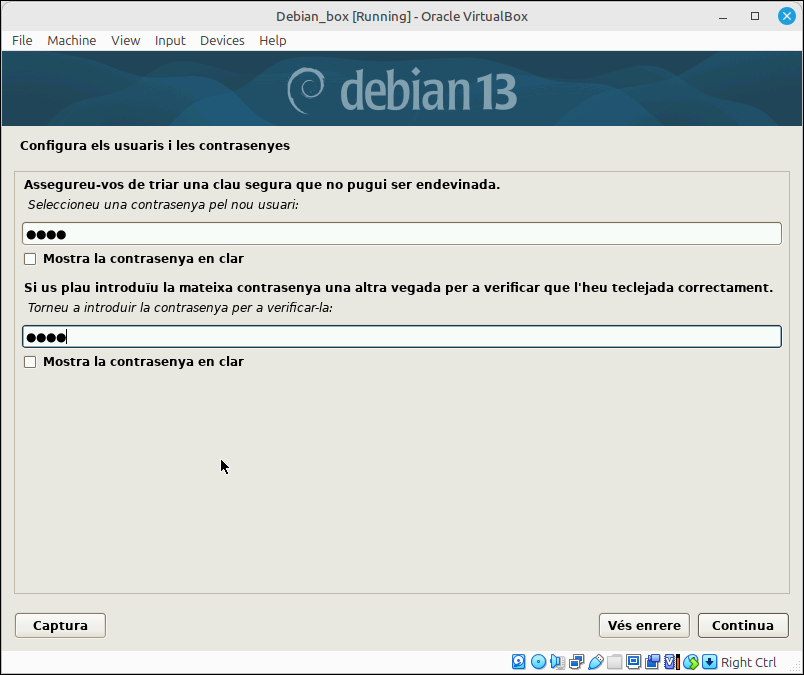Maximize the VirtualBox window
The height and width of the screenshot is (675, 804).
click(x=755, y=16)
